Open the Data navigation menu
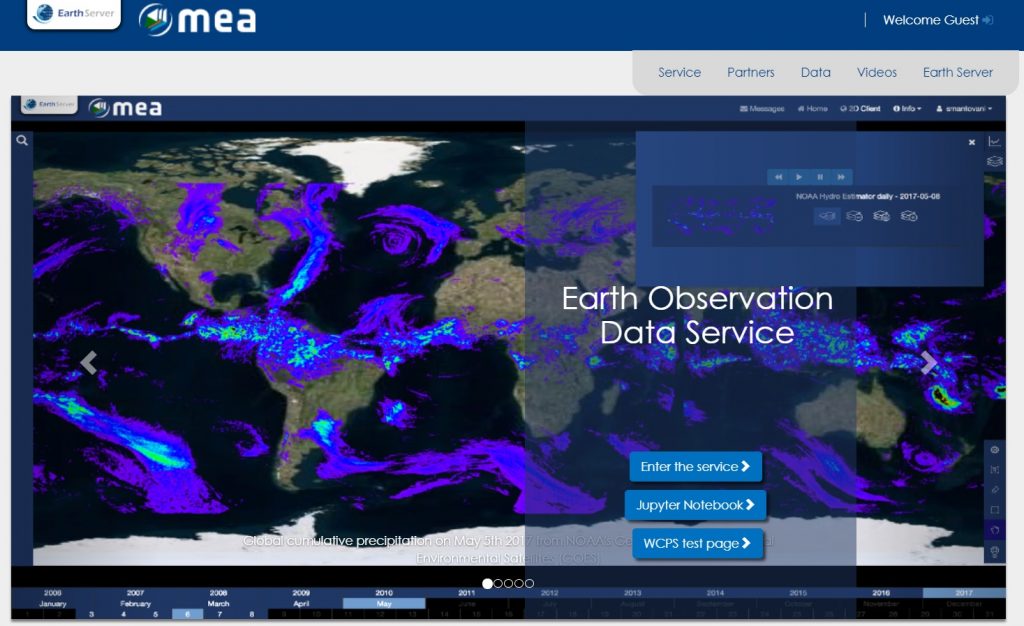1024x626 pixels. pos(815,72)
